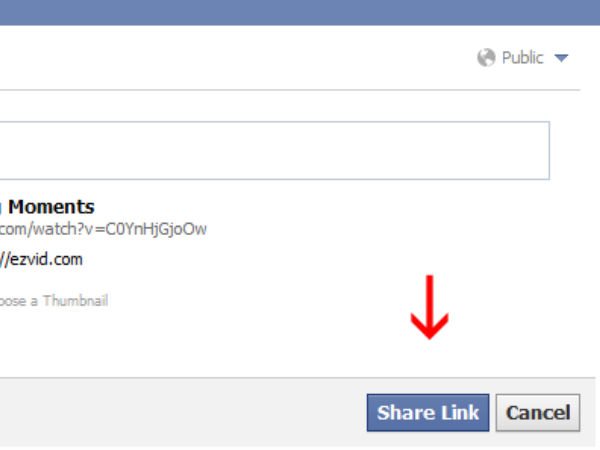This screenshot has height=450, width=600.
Task: Focus the empty message text box
Action: click(x=275, y=150)
